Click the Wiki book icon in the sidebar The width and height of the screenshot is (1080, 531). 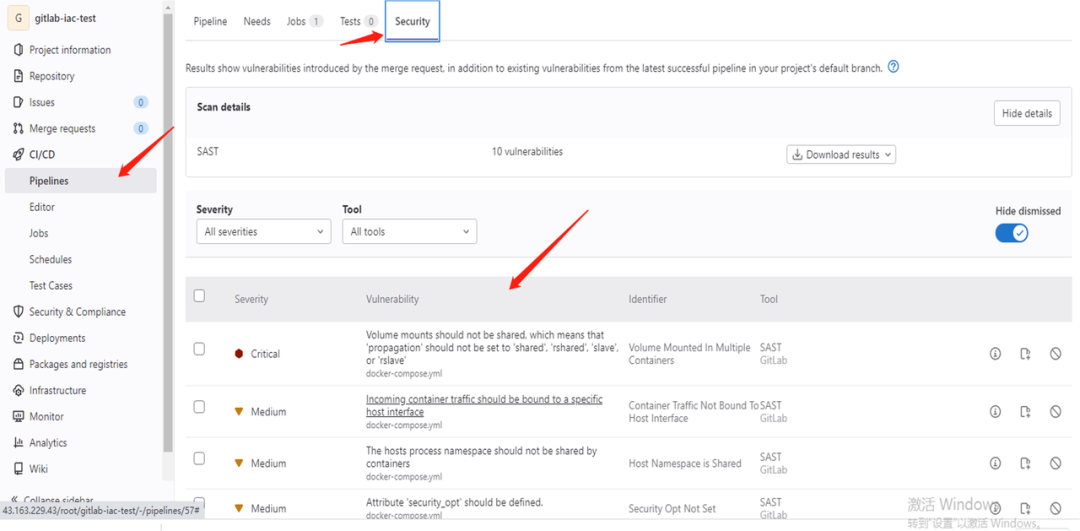pyautogui.click(x=19, y=468)
